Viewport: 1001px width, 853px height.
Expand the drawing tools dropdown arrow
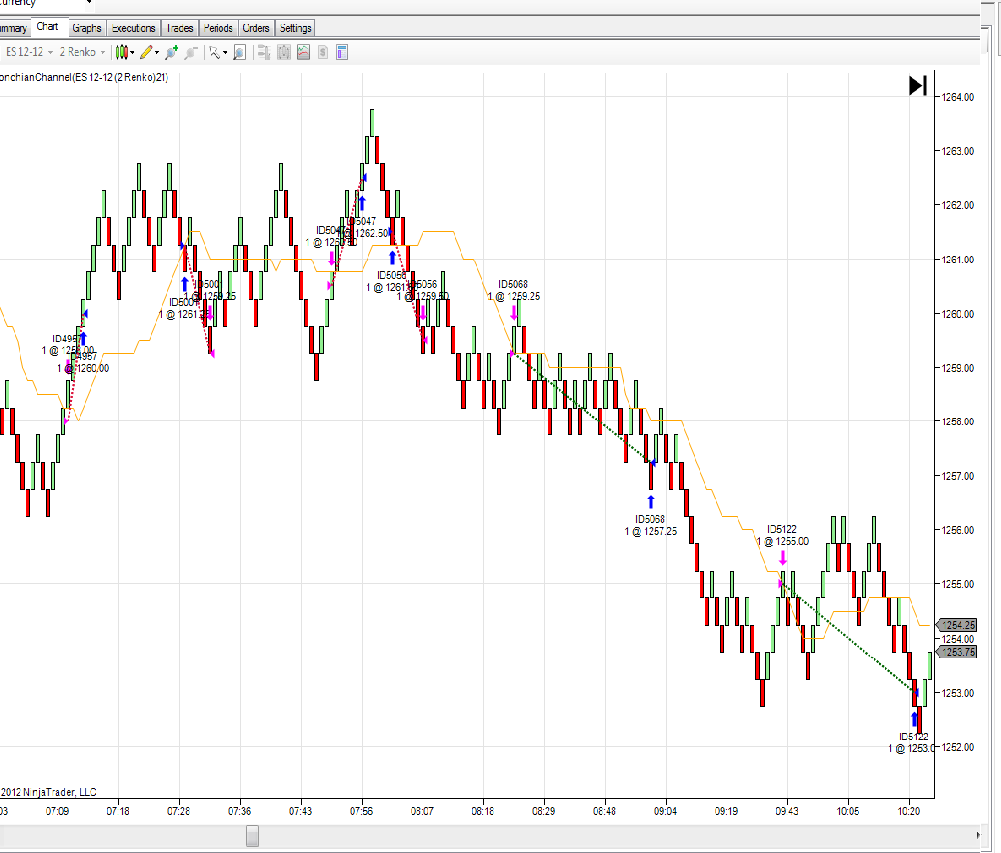(157, 53)
